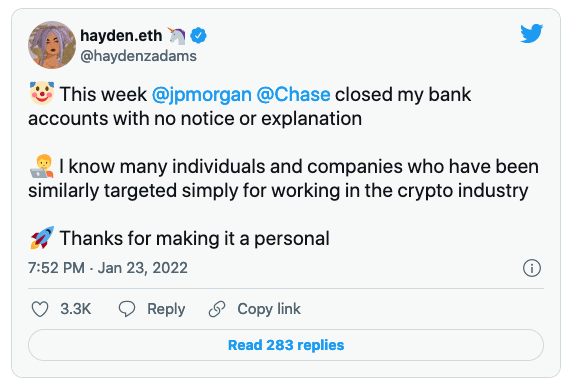571x388 pixels.
Task: Click the Twitter bird logo
Action: coord(531,34)
